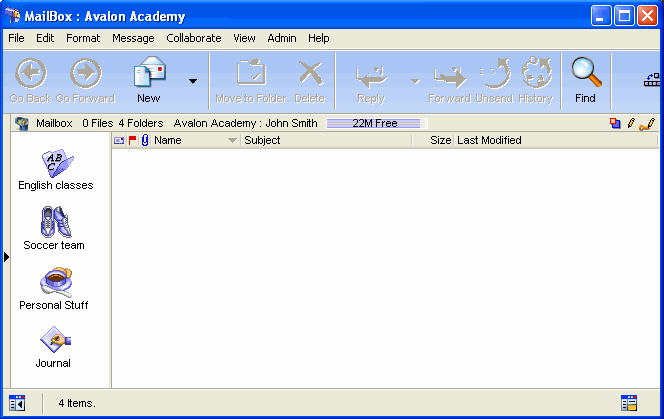
Task: Click the paperclip attachment column icon
Action: coord(144,141)
